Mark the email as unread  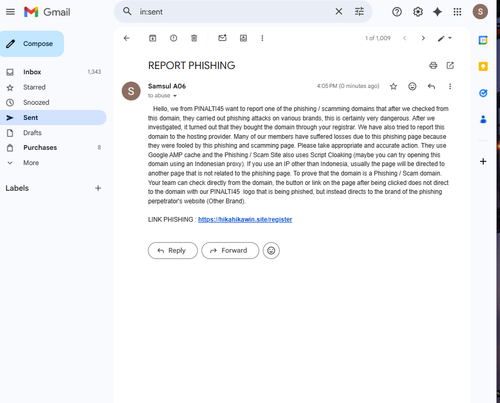click(x=222, y=38)
